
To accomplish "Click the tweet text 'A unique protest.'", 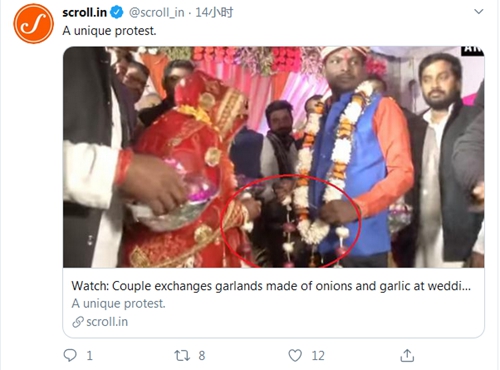I will pos(109,31).
